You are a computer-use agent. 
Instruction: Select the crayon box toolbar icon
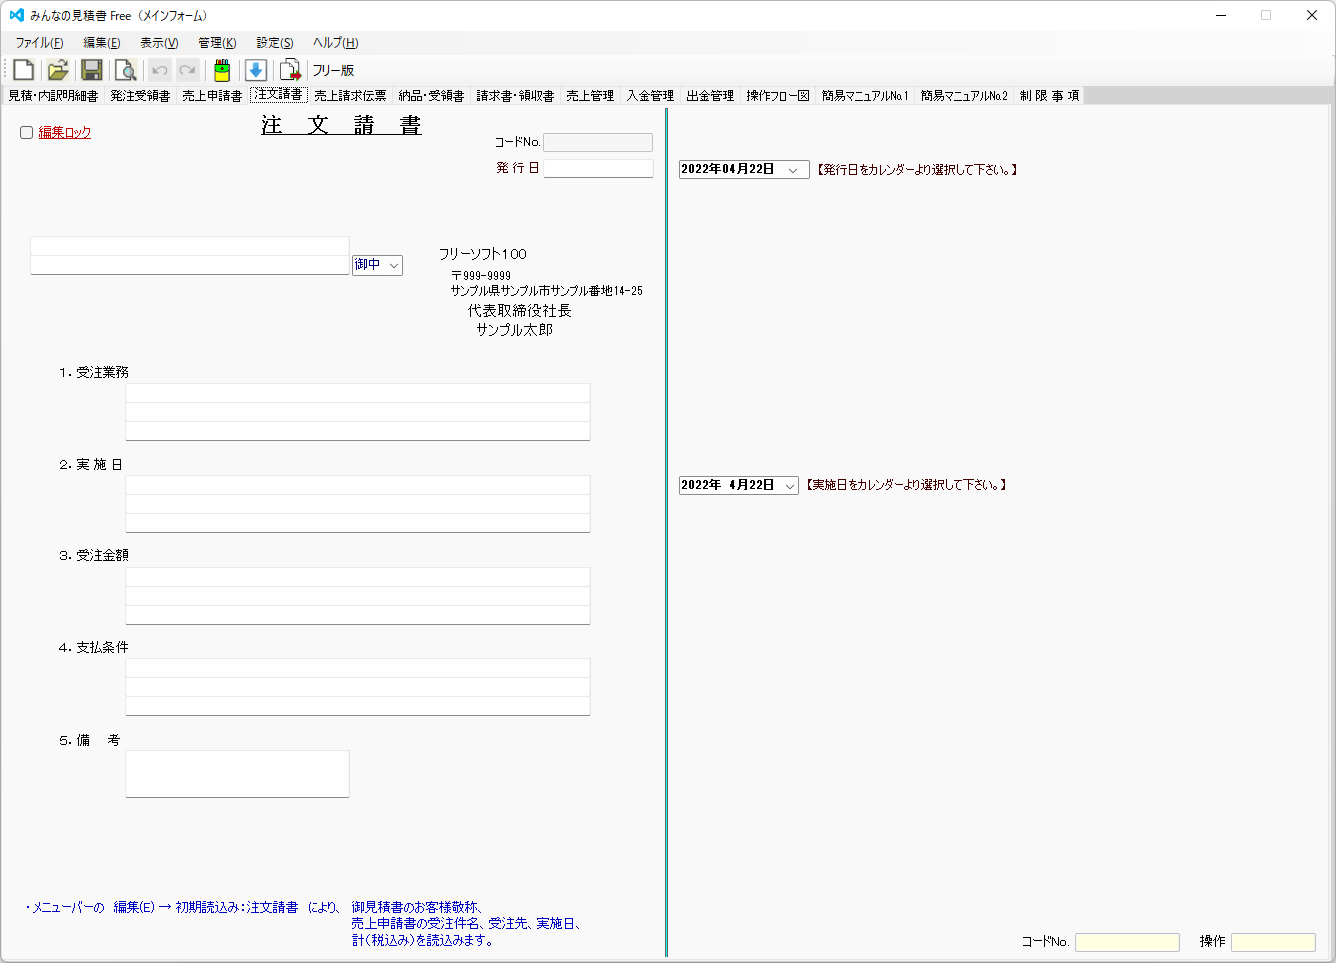coord(221,69)
